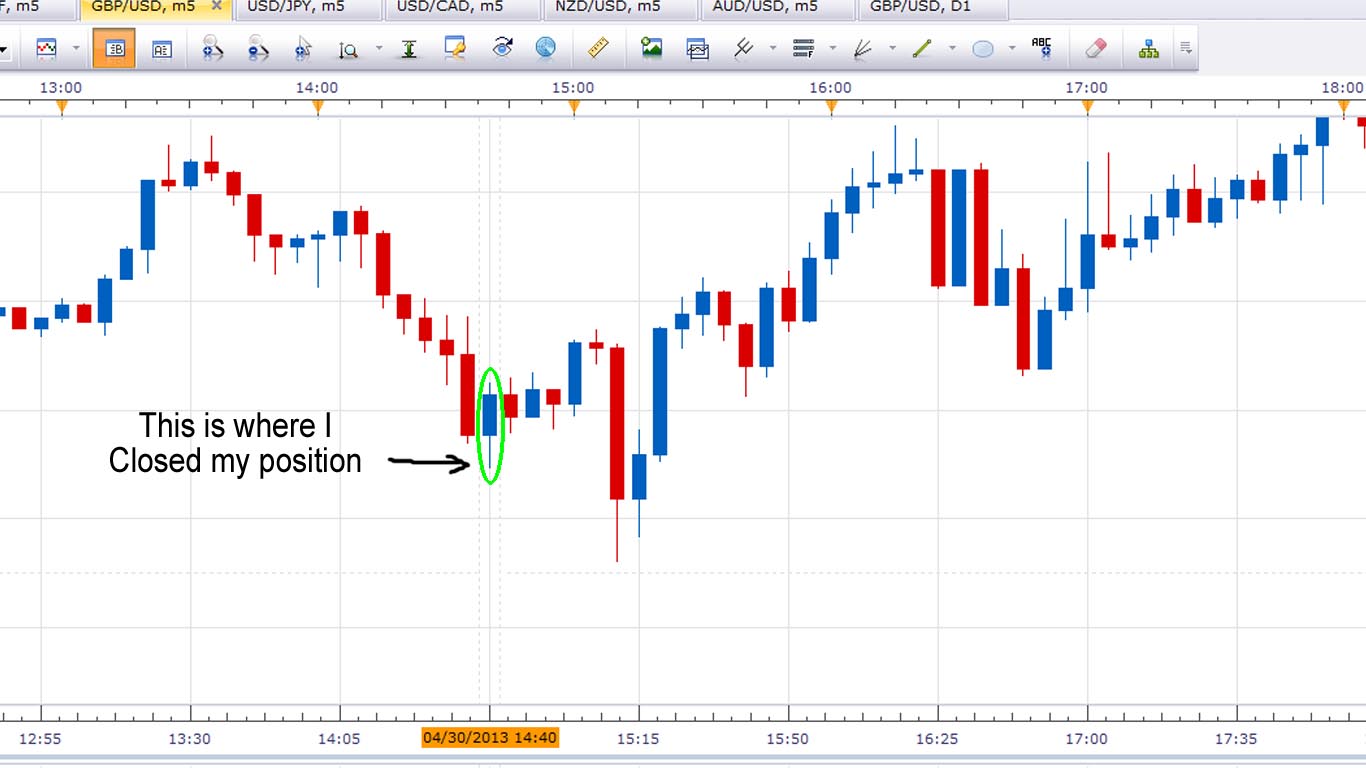Click the 16:25 time axis label
1366x768 pixels.
pos(937,739)
